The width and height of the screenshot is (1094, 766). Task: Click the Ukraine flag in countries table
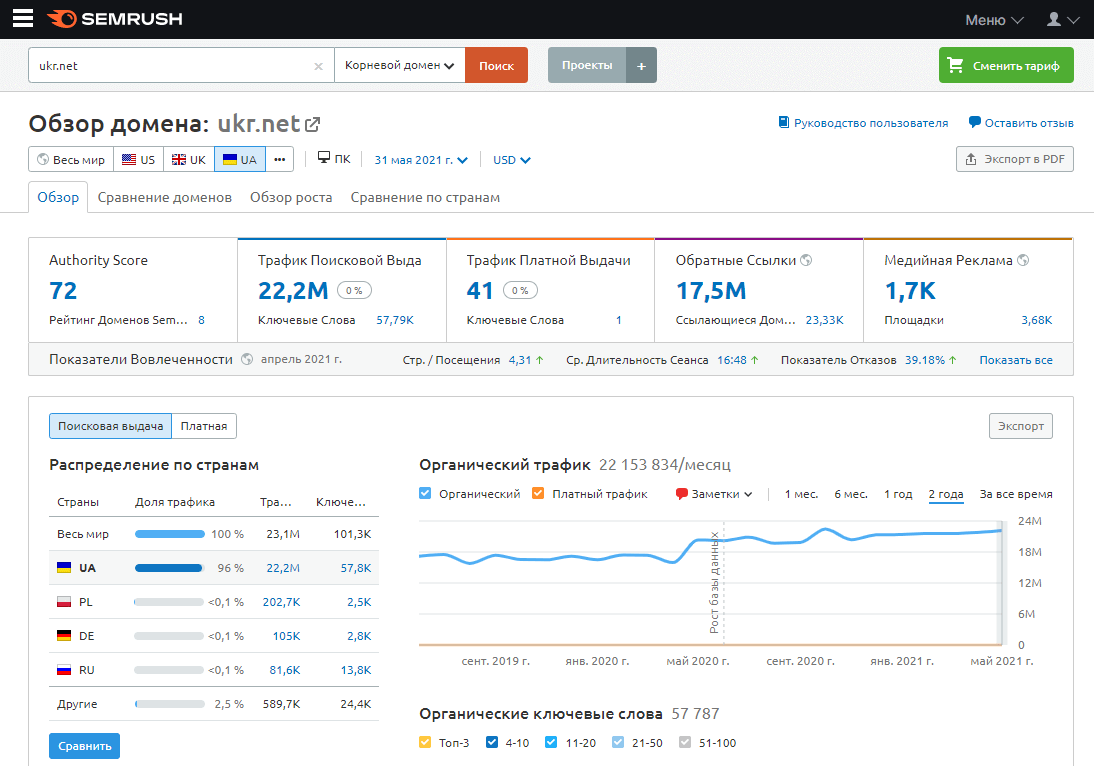pos(63,568)
